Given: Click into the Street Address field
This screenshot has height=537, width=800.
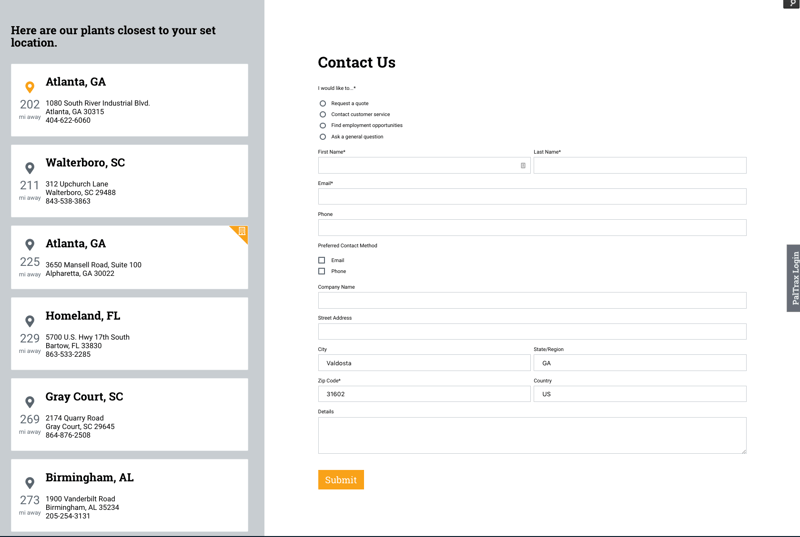Looking at the screenshot, I should click(x=532, y=331).
